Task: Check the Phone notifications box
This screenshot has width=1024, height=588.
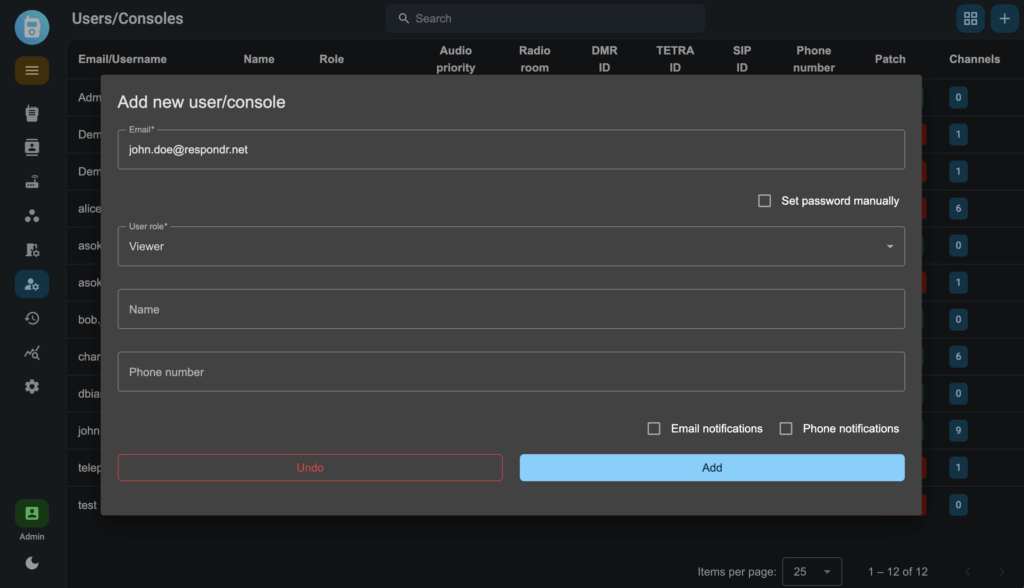Action: pyautogui.click(x=786, y=429)
